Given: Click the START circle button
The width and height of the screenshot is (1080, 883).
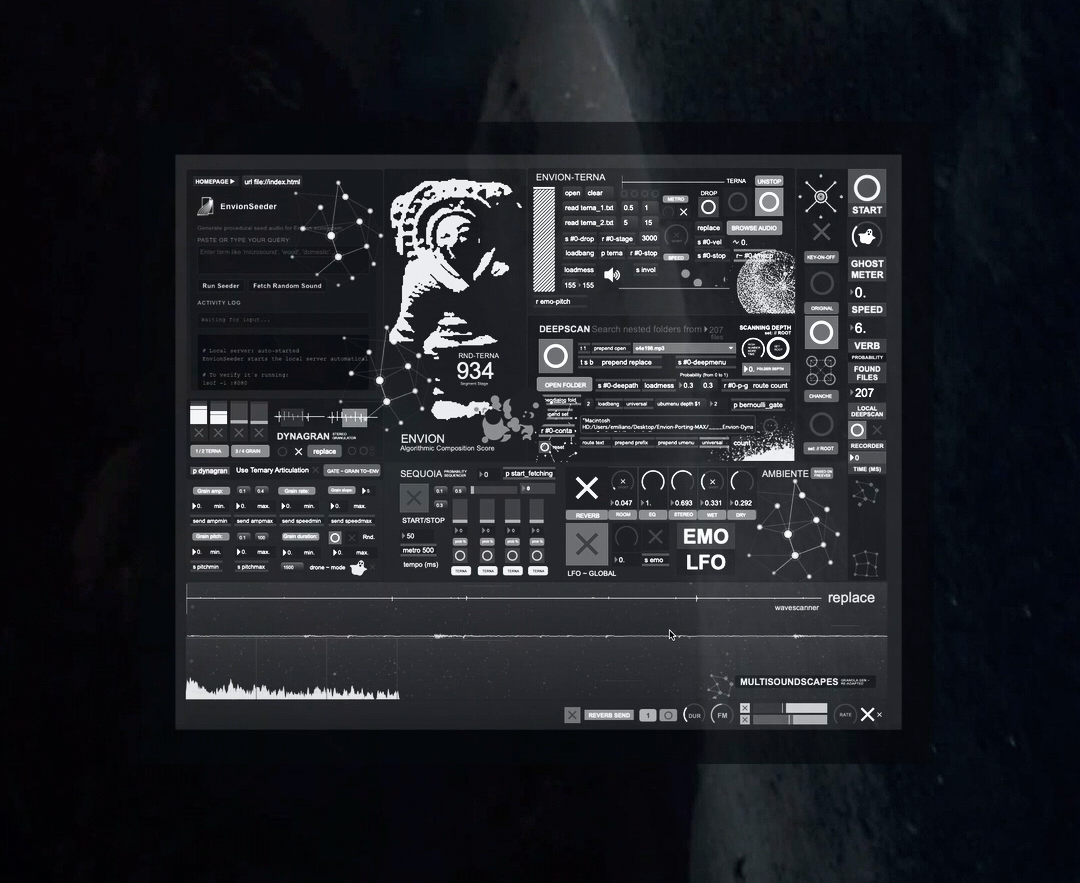Looking at the screenshot, I should (866, 188).
